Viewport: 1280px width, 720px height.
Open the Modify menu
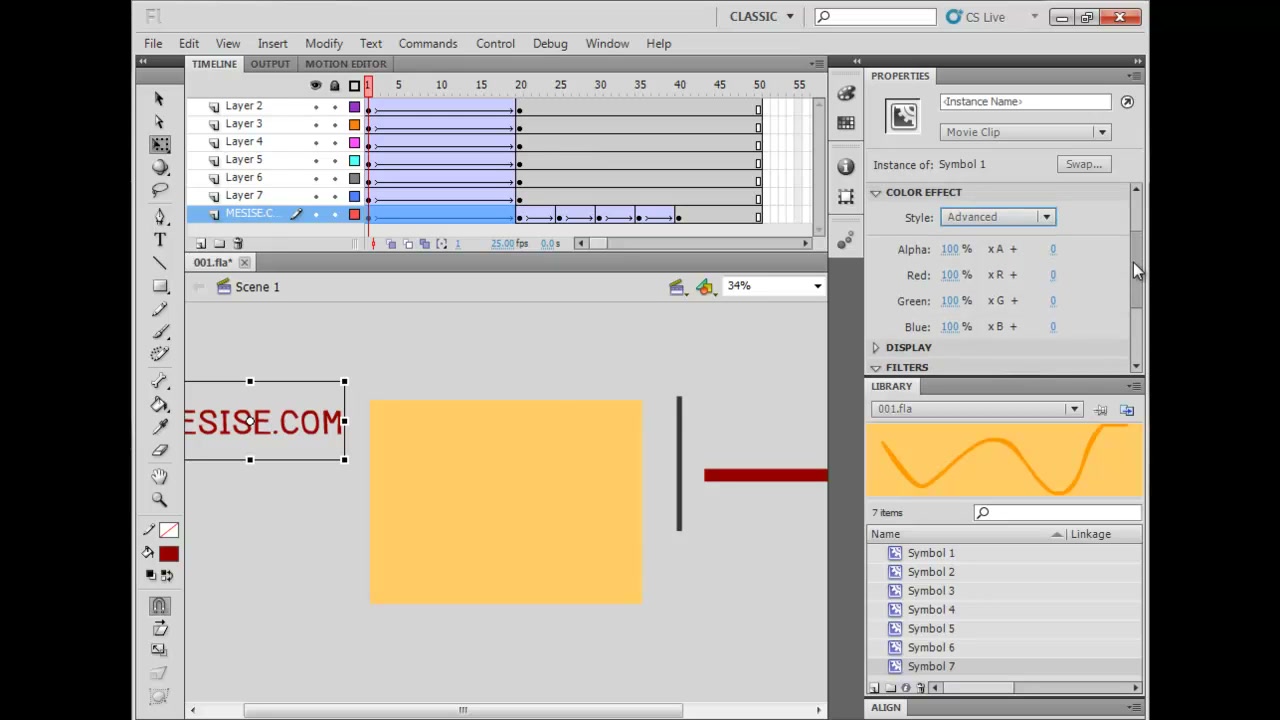(x=324, y=44)
